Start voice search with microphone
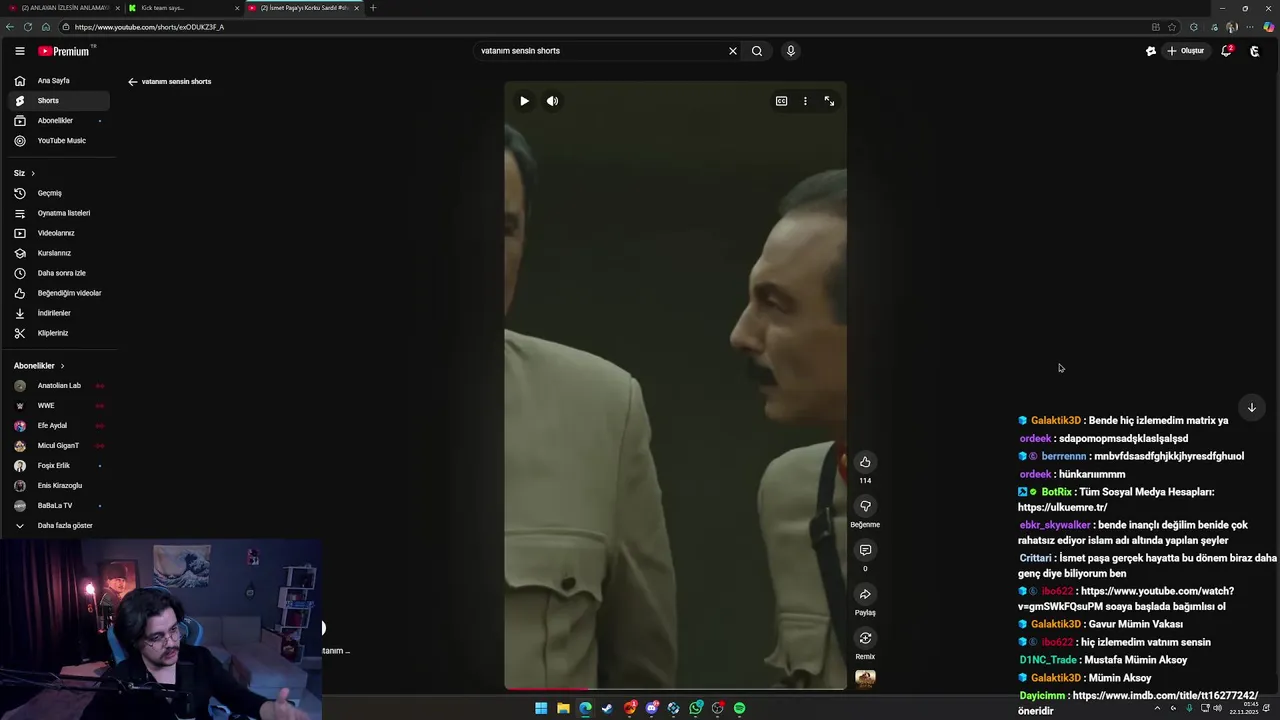Viewport: 1280px width, 720px height. [791, 51]
